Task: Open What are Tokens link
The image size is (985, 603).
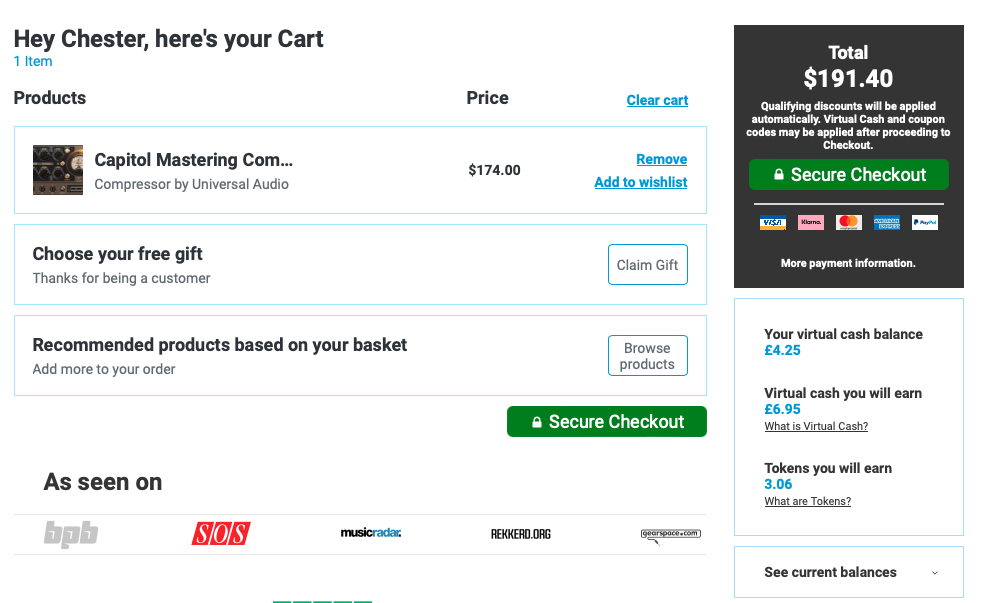Action: click(808, 501)
